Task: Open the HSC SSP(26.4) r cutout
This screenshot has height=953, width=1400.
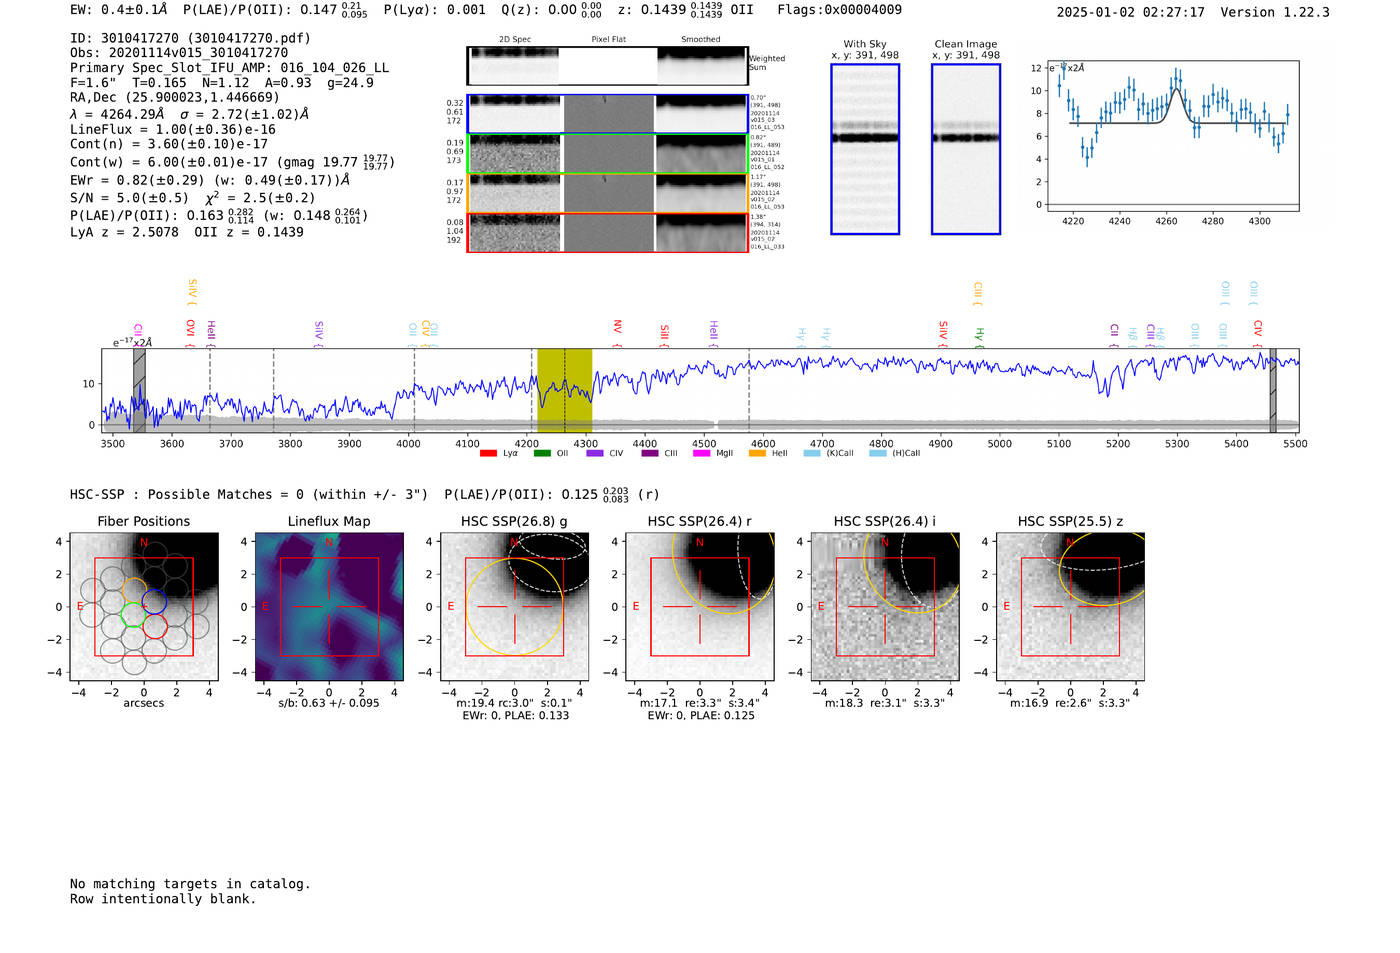Action: 700,607
